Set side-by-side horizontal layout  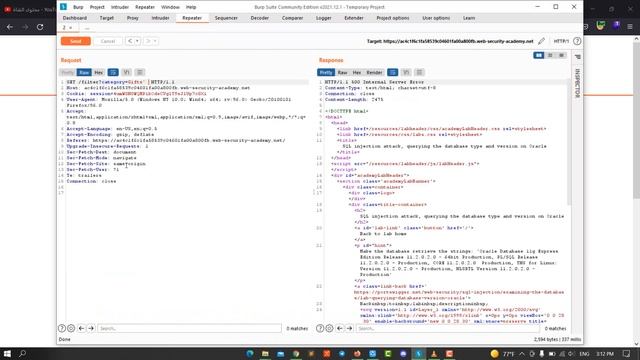(538, 55)
